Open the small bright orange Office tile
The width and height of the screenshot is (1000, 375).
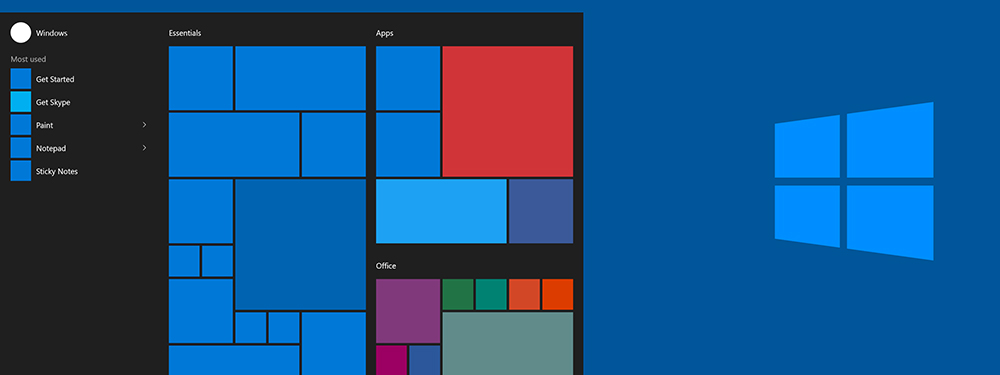click(x=557, y=295)
